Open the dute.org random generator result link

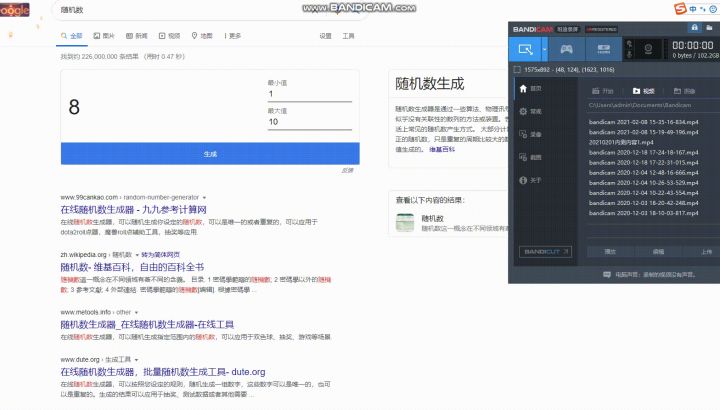point(163,372)
